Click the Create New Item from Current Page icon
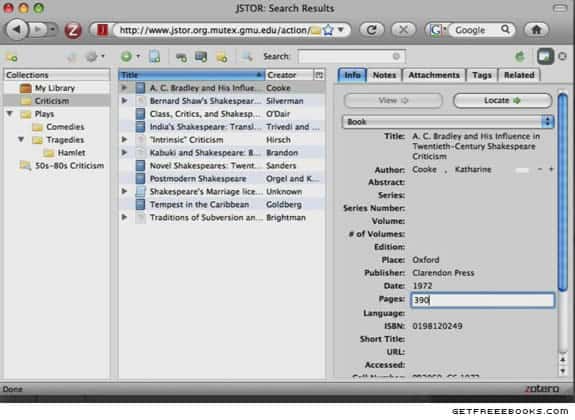Screen dimensions: 575x420 tap(154, 56)
